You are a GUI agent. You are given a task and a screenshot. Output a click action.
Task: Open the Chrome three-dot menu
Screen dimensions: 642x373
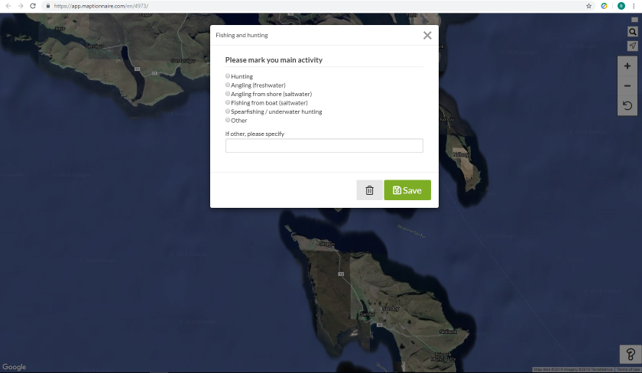tap(634, 6)
